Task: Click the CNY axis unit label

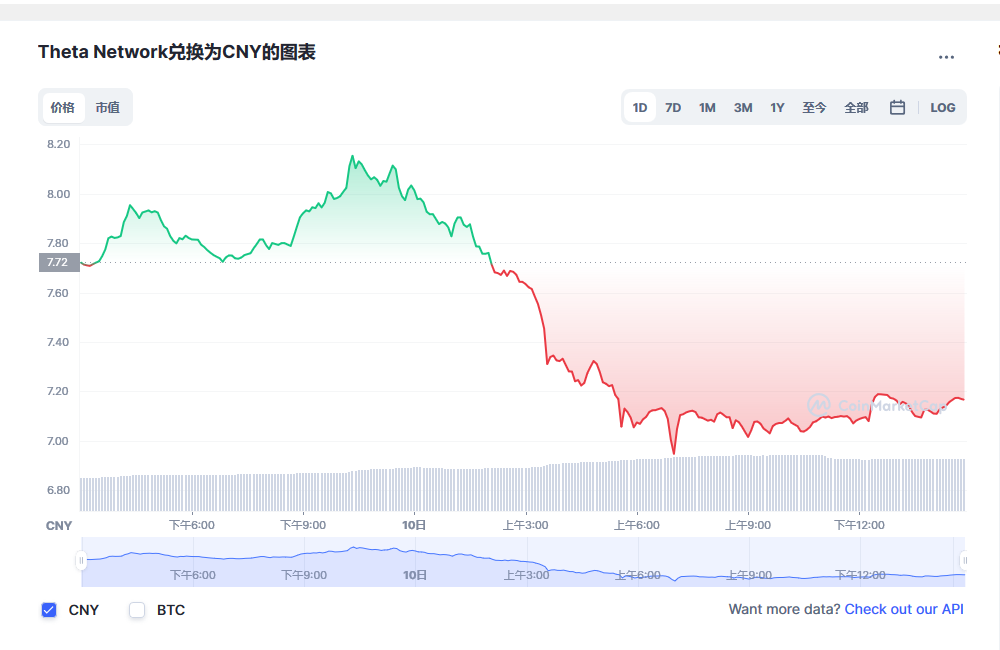Action: (x=59, y=526)
